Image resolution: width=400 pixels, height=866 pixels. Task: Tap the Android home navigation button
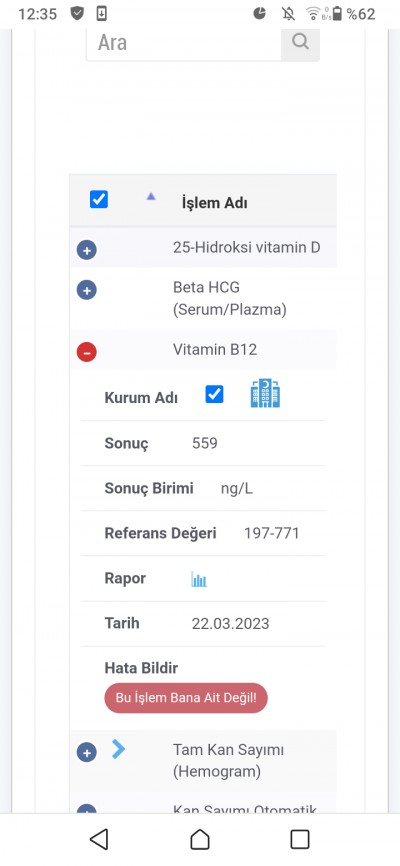[x=199, y=839]
